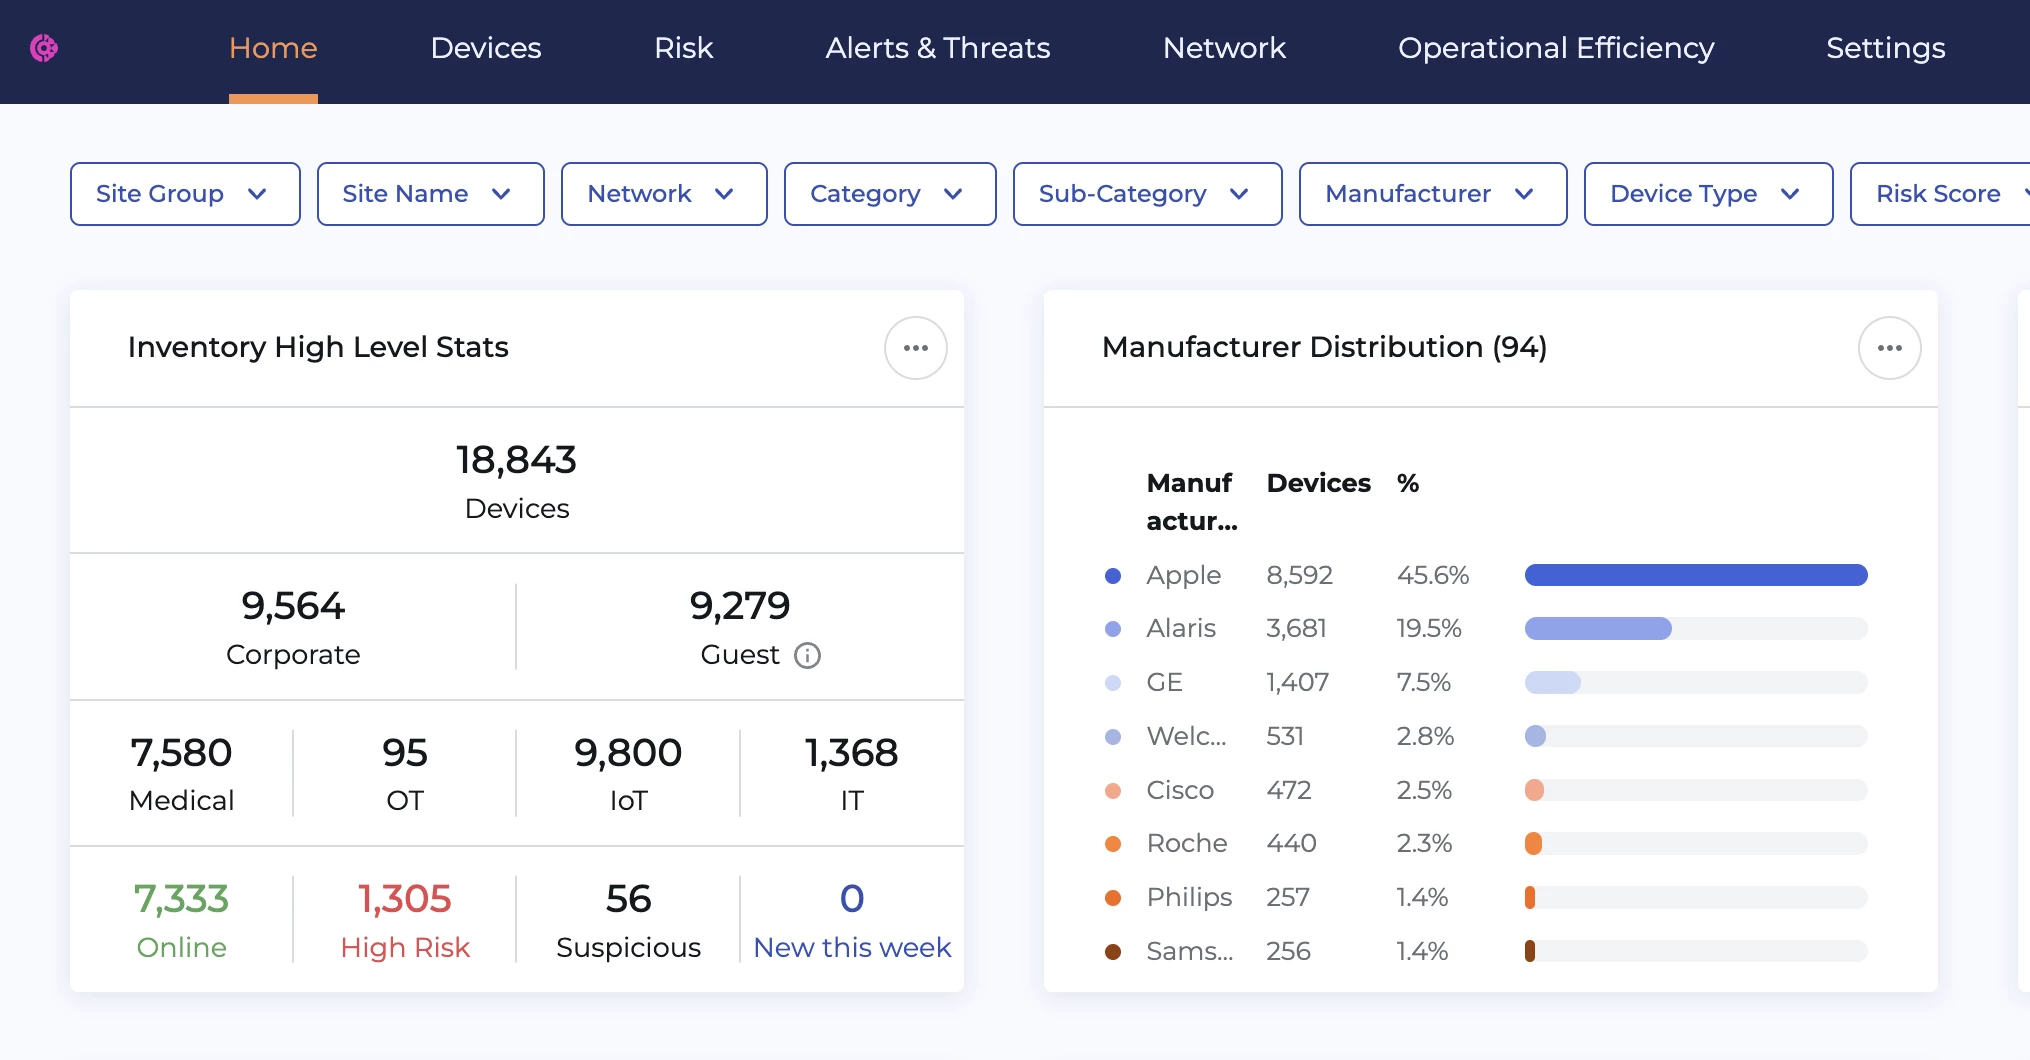Click the Alaris distribution progress bar
The image size is (2030, 1060).
[x=1695, y=629]
